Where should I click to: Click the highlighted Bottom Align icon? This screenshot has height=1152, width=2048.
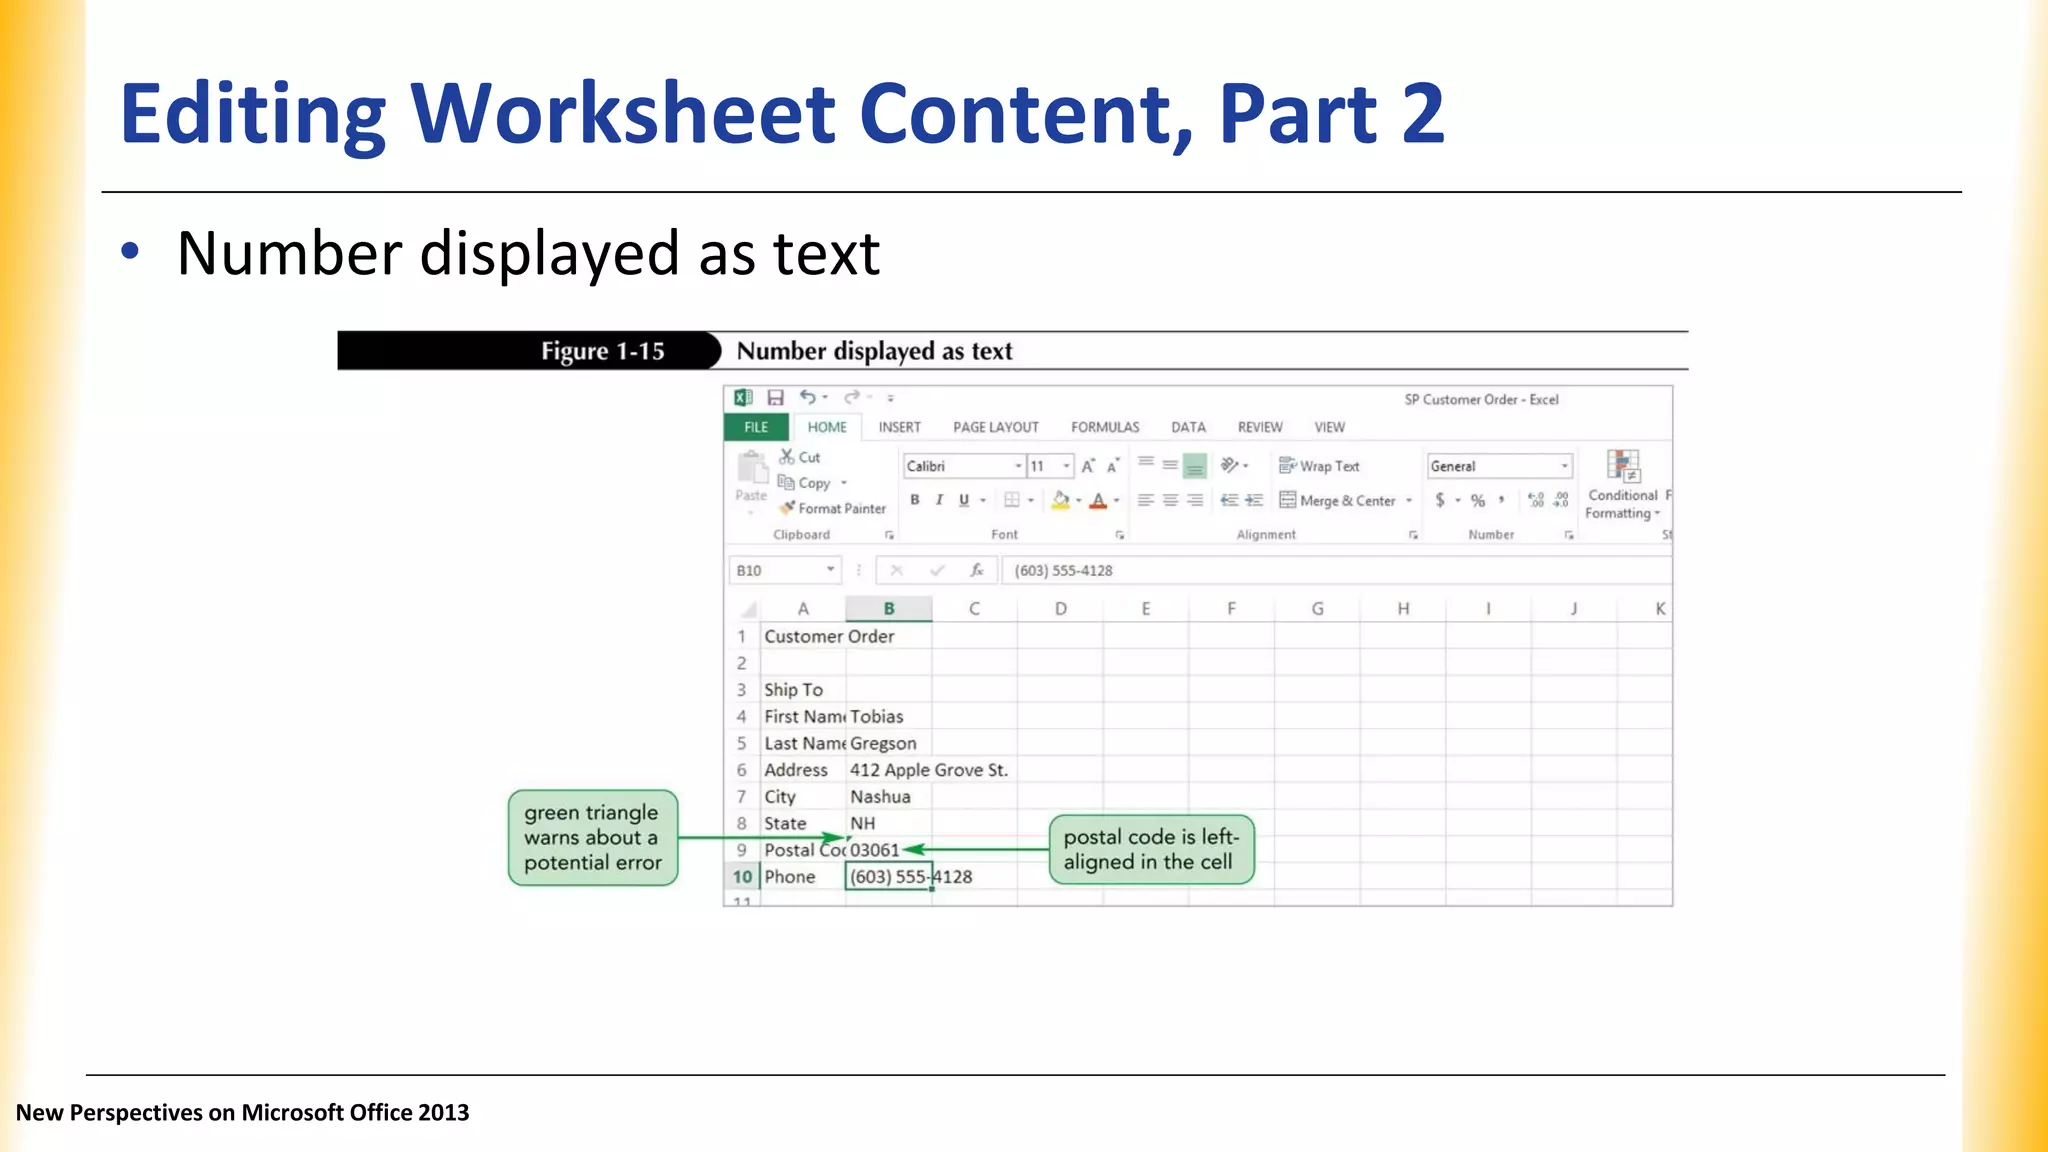click(1195, 466)
